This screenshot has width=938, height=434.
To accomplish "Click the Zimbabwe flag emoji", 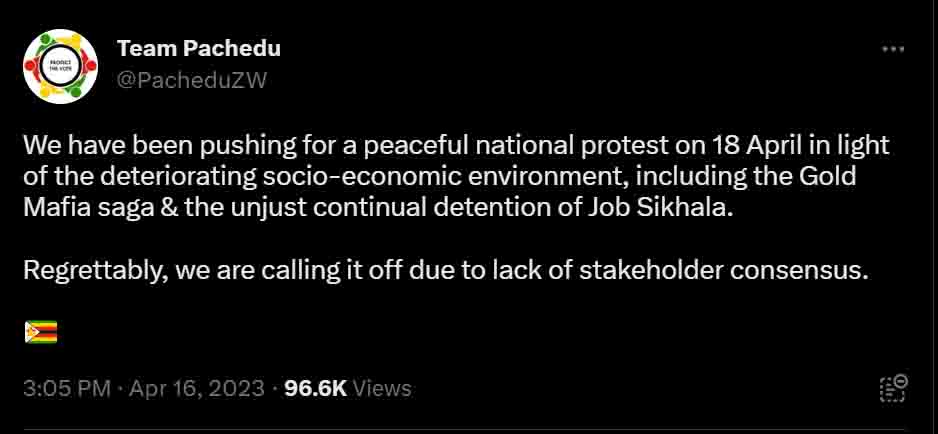I will 40,332.
